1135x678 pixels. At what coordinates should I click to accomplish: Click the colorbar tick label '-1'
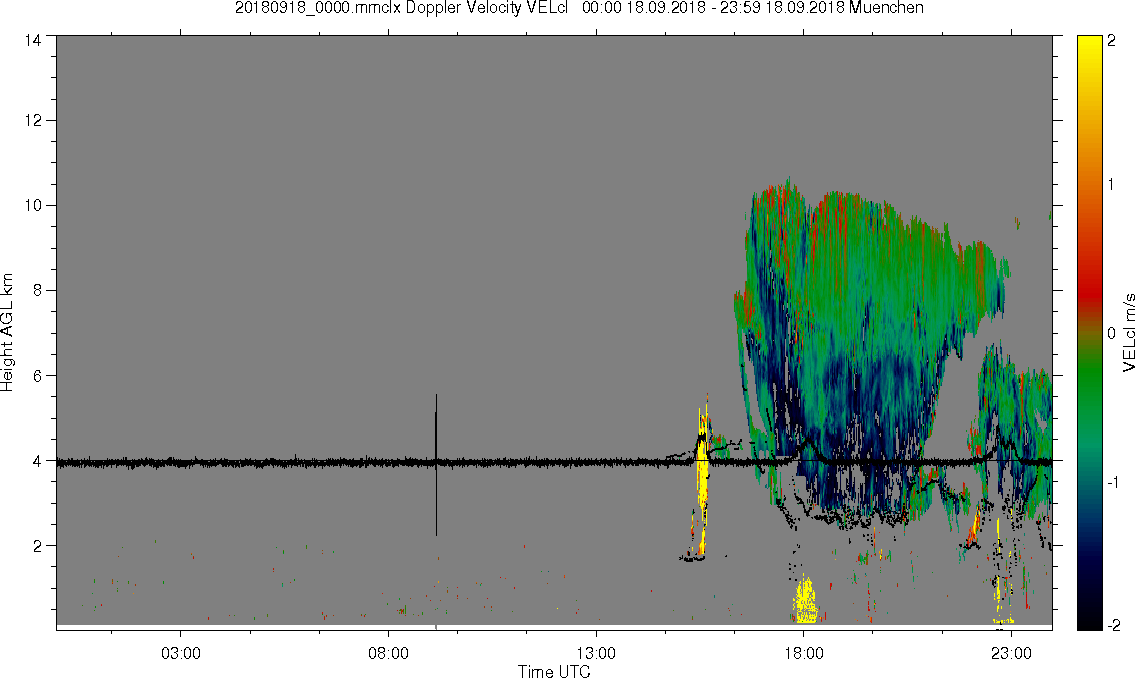1113,482
